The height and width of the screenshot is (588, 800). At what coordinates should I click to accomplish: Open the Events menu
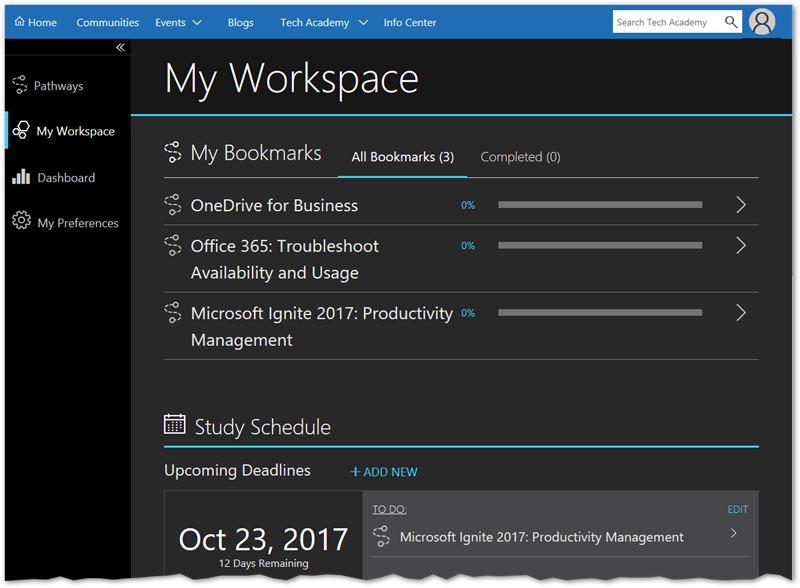click(170, 22)
